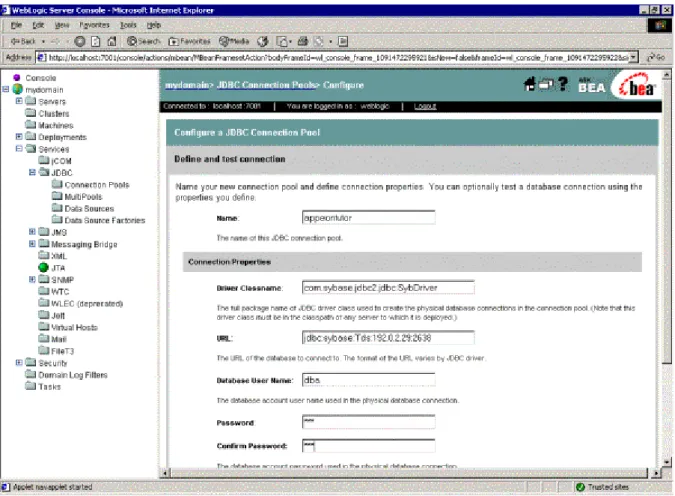Click the Go button beside address bar

(x=656, y=57)
